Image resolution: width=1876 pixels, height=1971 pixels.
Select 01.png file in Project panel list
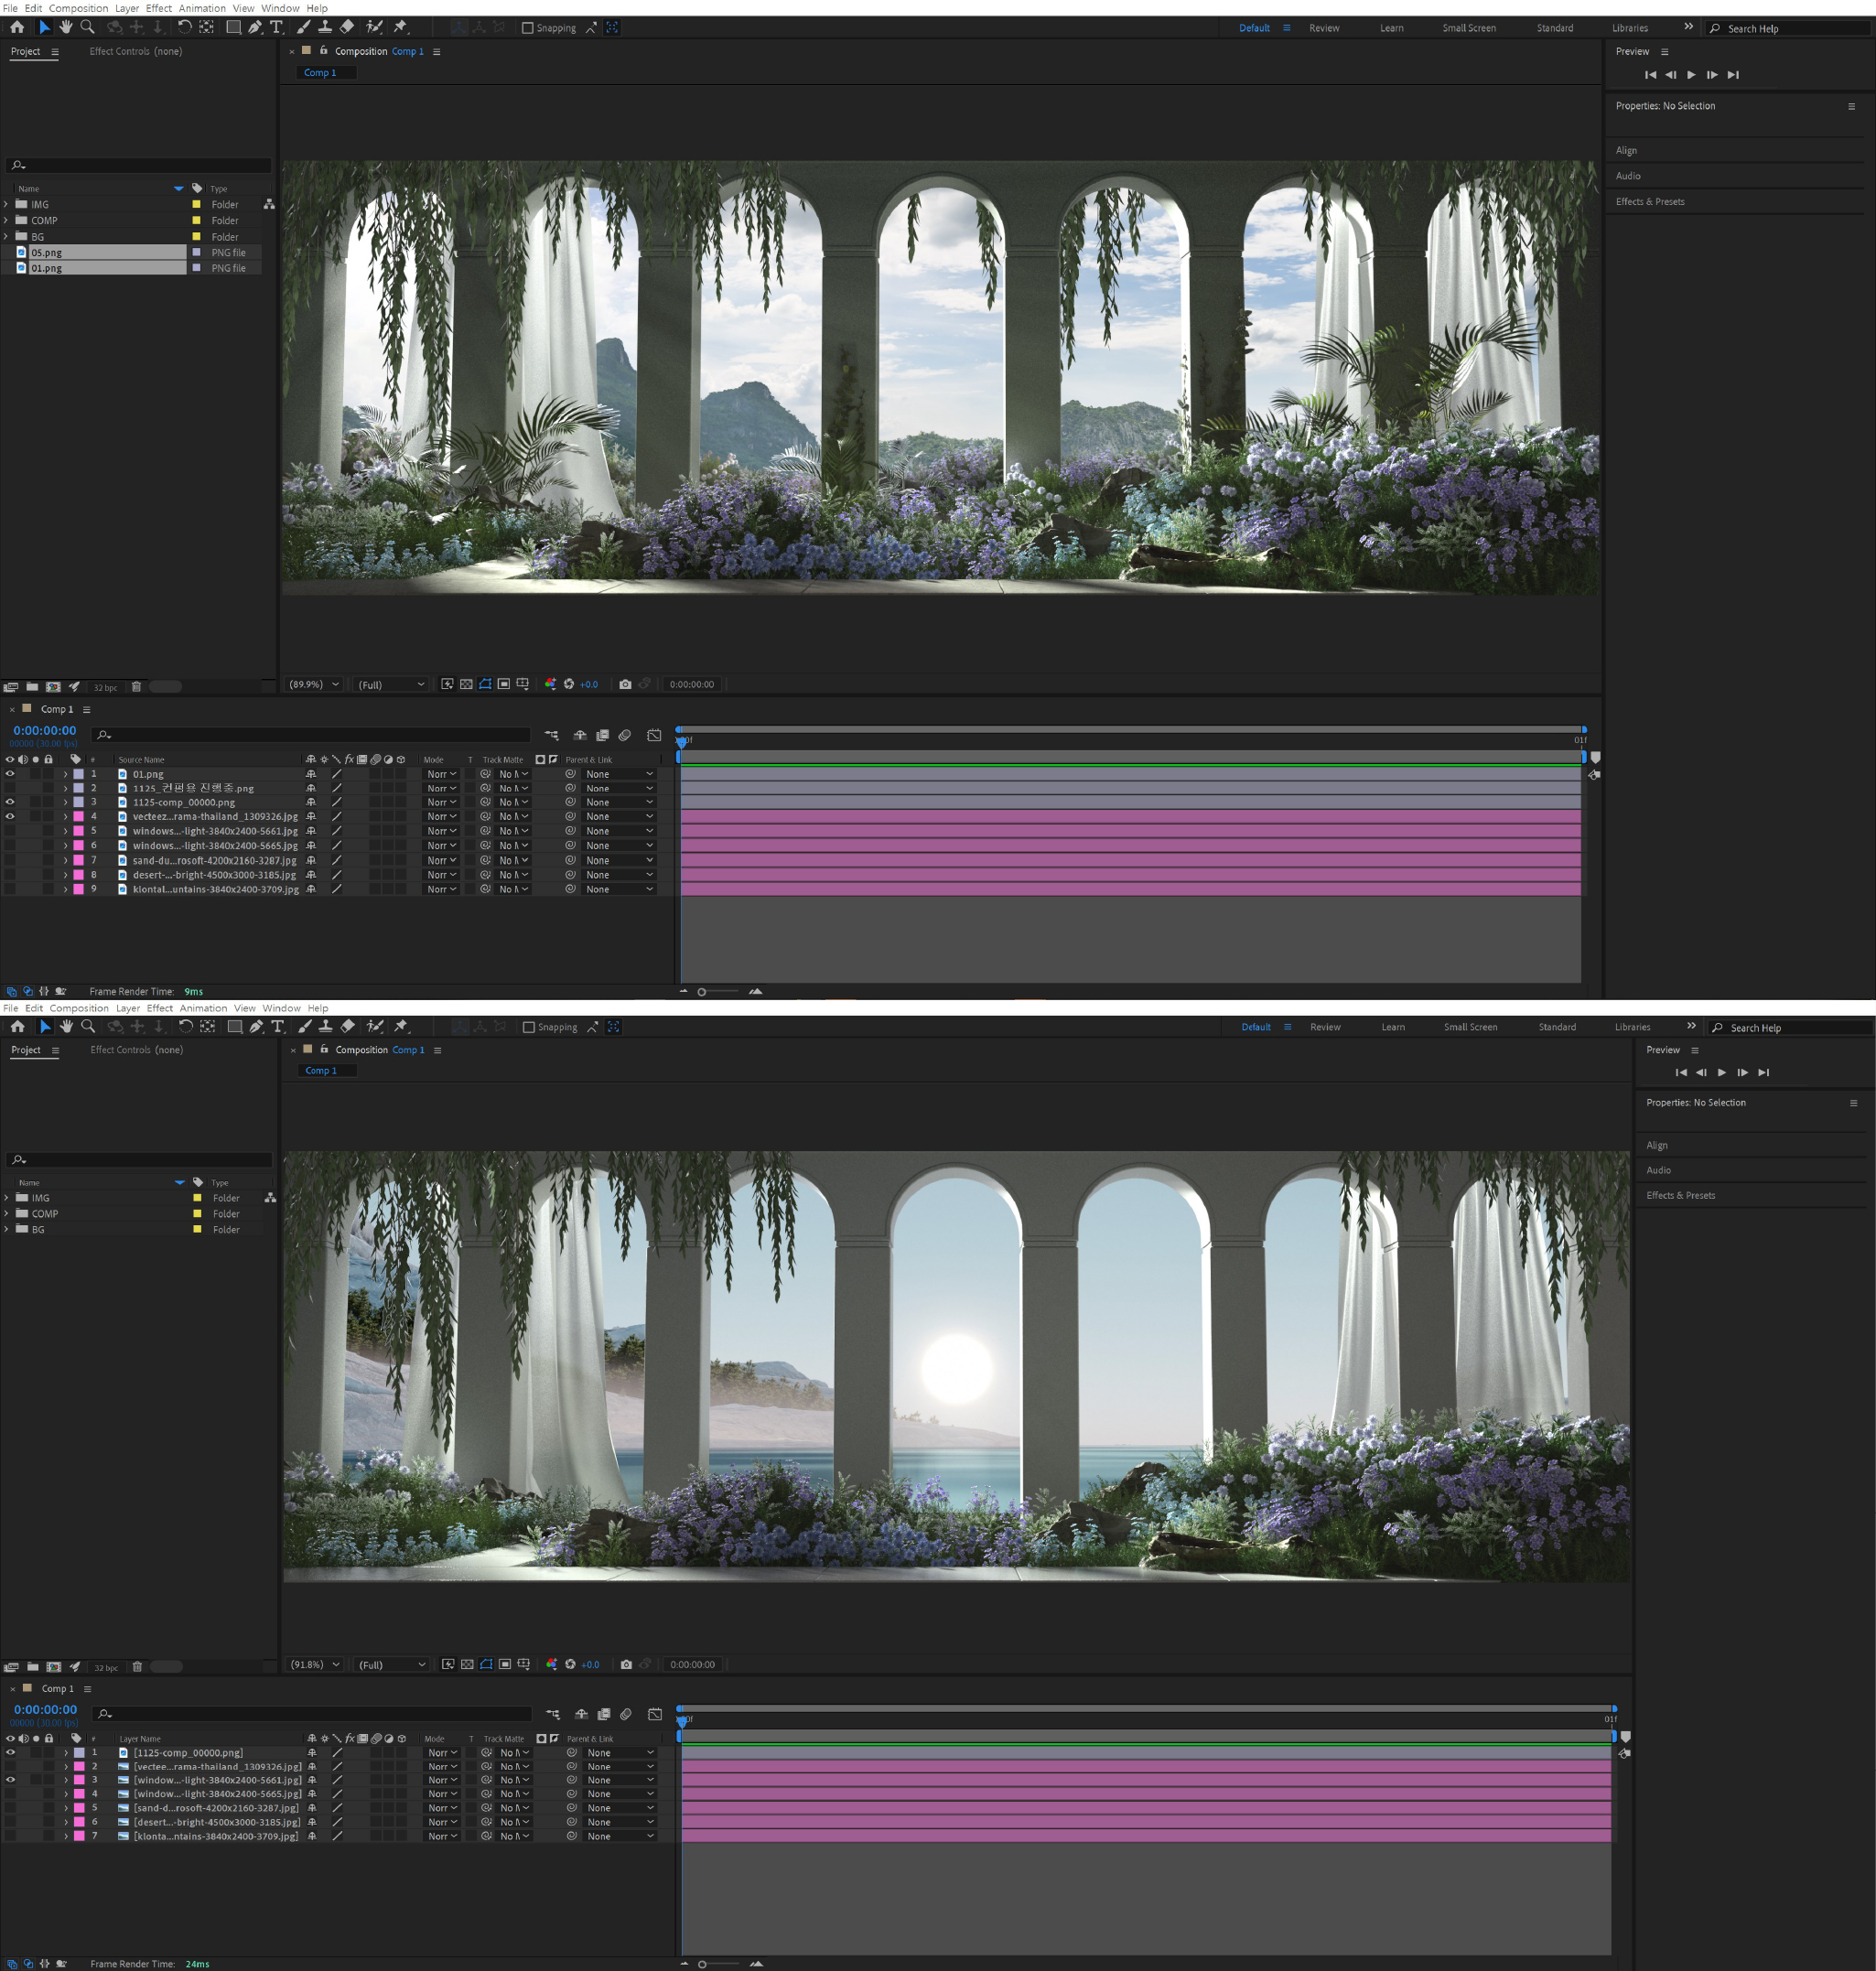pos(47,268)
